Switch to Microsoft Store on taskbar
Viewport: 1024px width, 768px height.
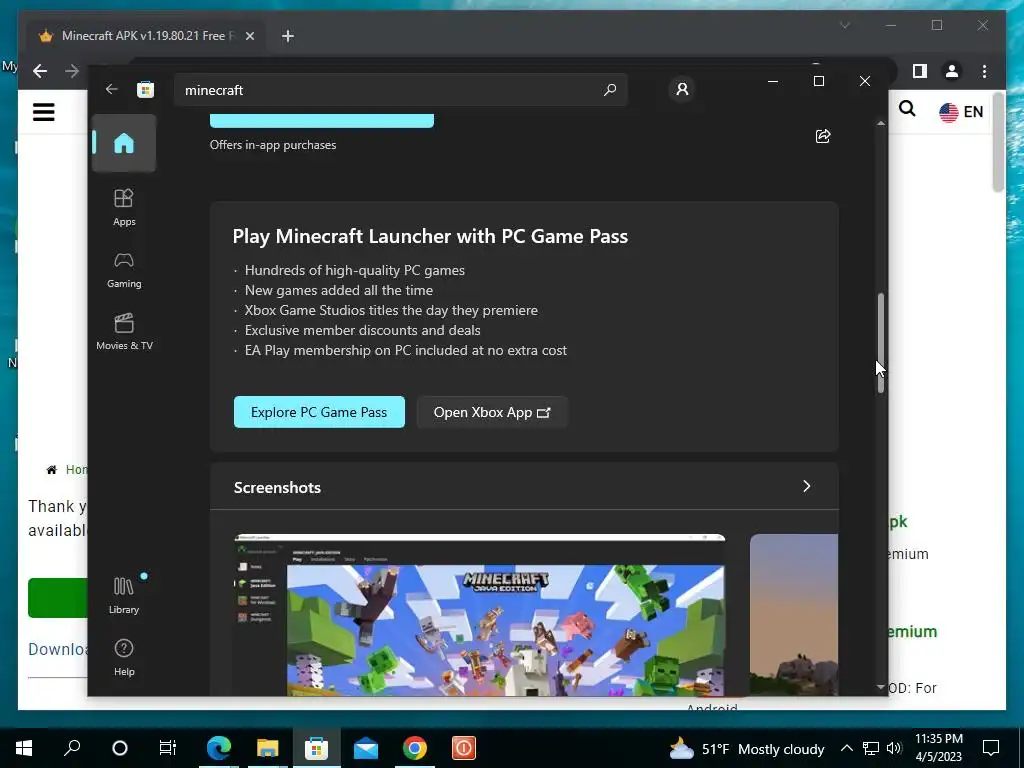pyautogui.click(x=316, y=748)
